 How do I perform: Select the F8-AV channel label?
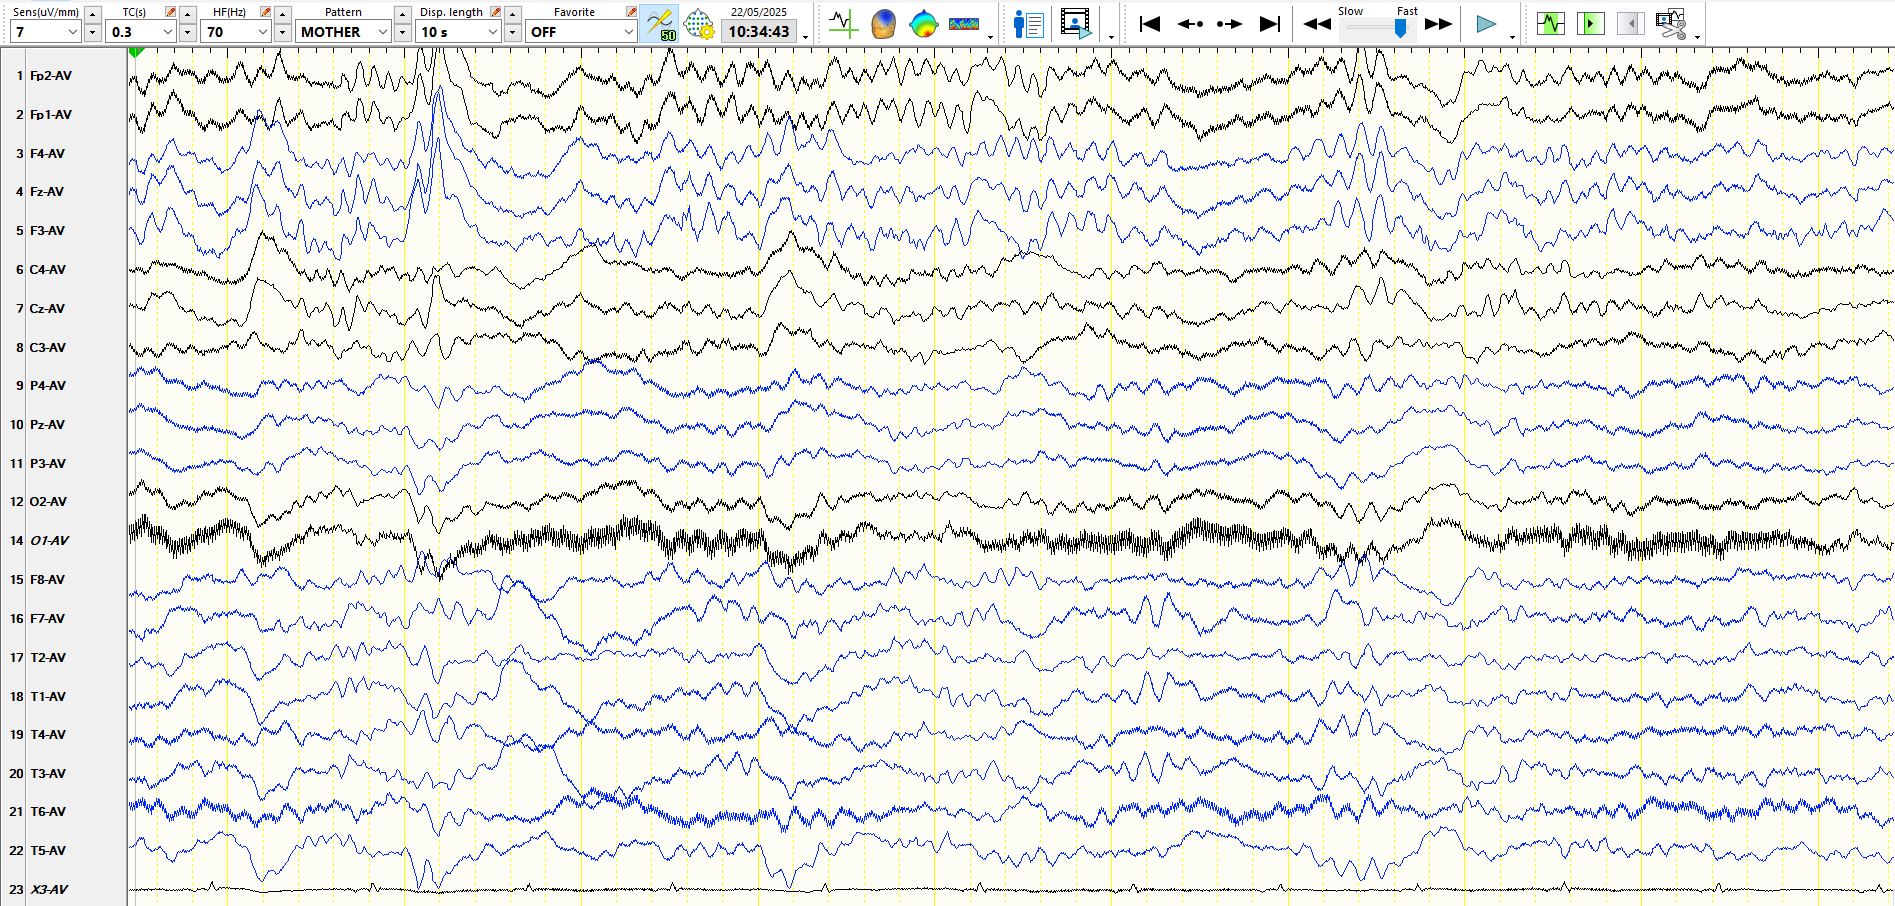tap(47, 580)
